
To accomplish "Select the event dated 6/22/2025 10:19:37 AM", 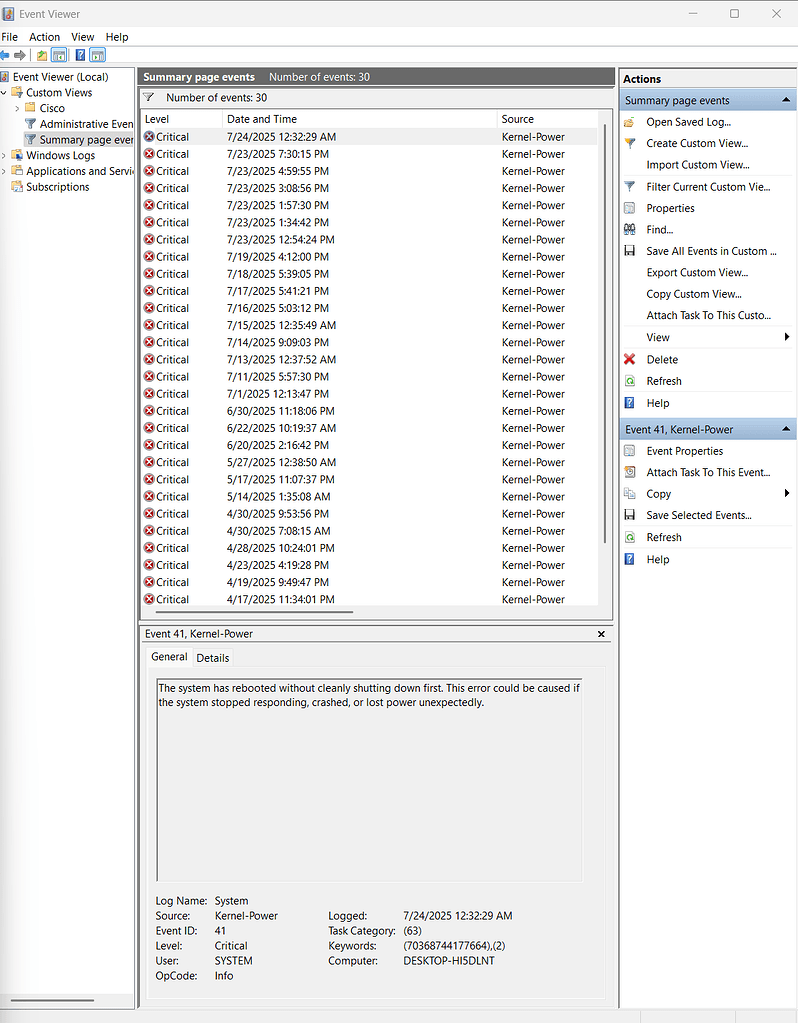I will click(369, 428).
